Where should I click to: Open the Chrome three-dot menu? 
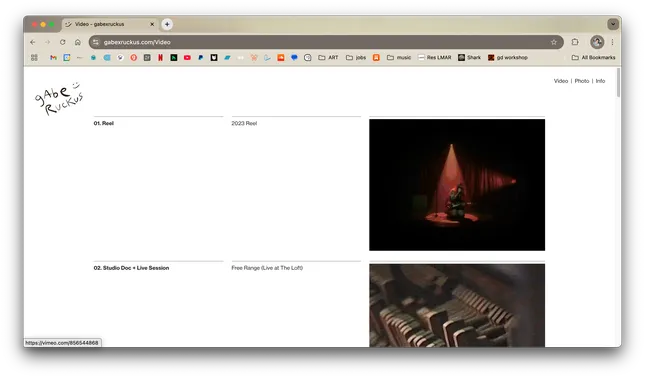click(x=612, y=42)
